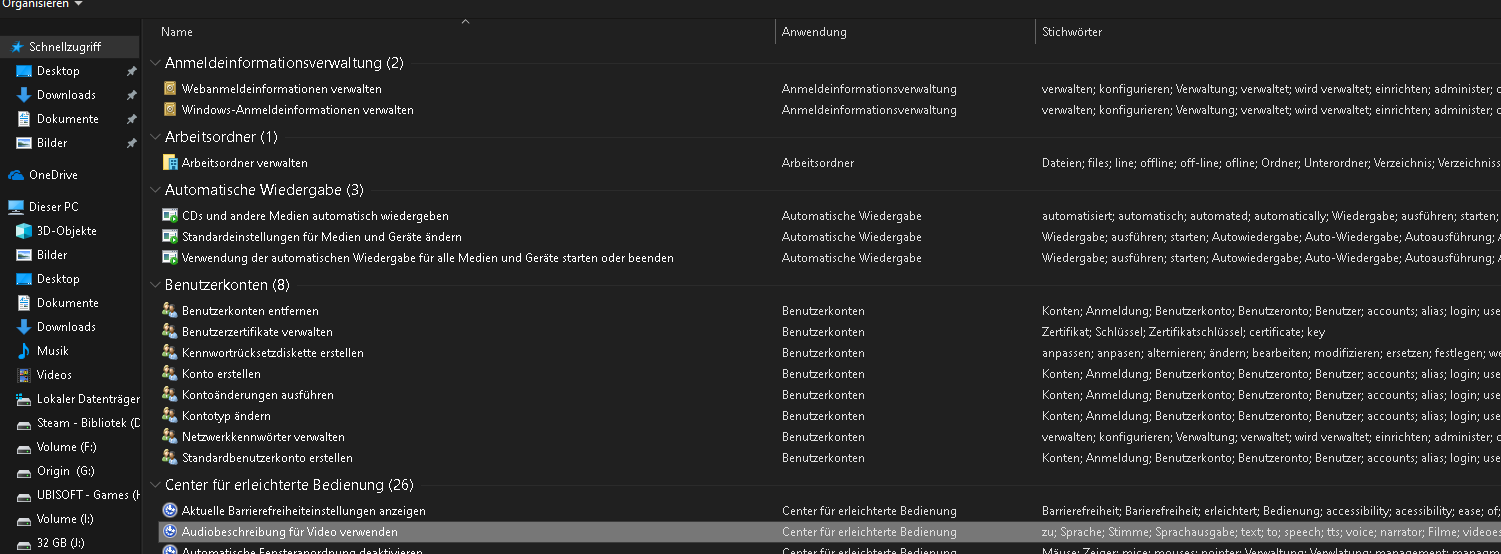The image size is (1501, 554).
Task: Click the Kennwortrücksetzdiskette erstellen icon
Action: (x=170, y=353)
